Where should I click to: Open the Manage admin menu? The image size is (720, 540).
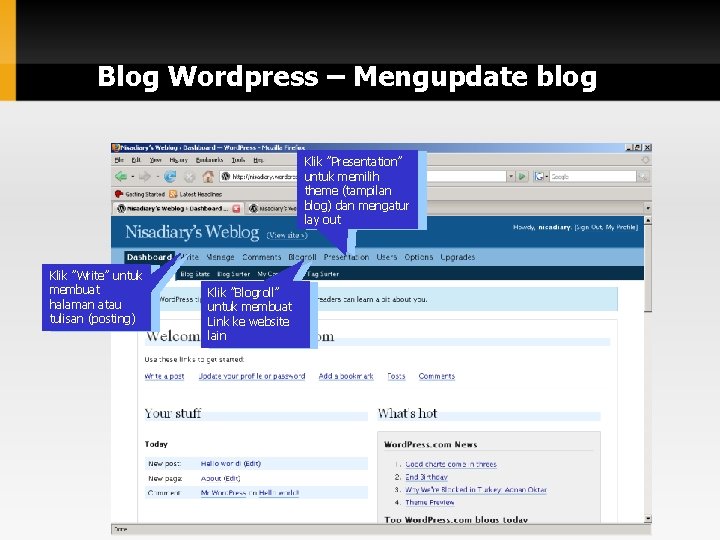coord(220,257)
